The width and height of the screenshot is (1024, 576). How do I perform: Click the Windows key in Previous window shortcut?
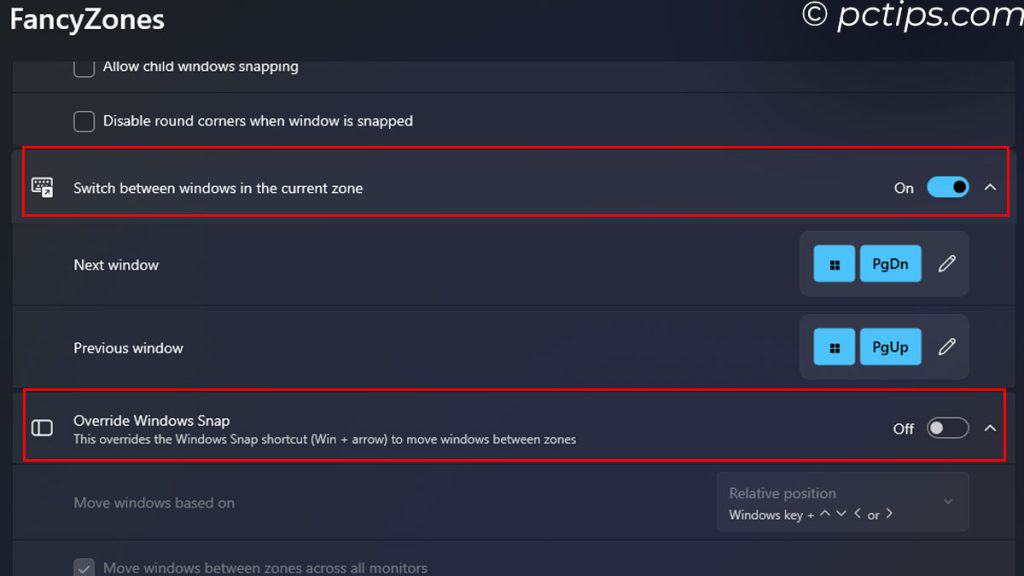tap(834, 348)
